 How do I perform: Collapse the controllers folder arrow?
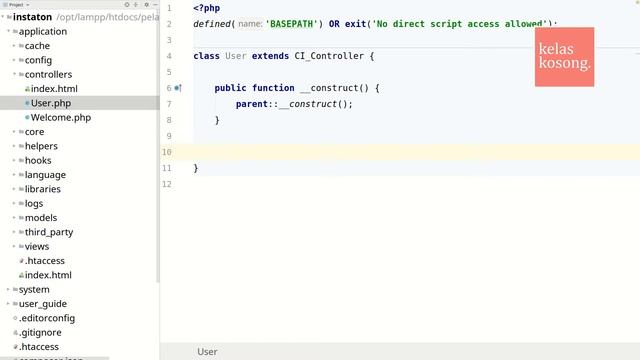point(14,74)
